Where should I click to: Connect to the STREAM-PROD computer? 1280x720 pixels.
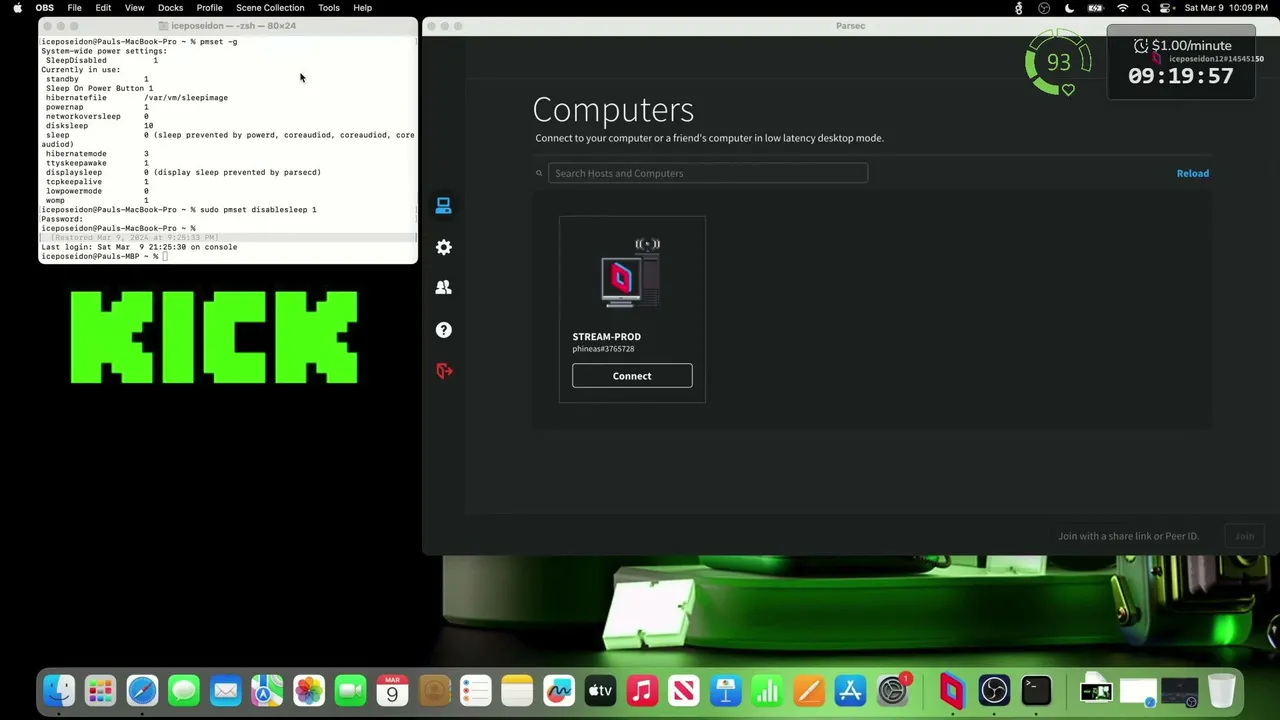[632, 376]
